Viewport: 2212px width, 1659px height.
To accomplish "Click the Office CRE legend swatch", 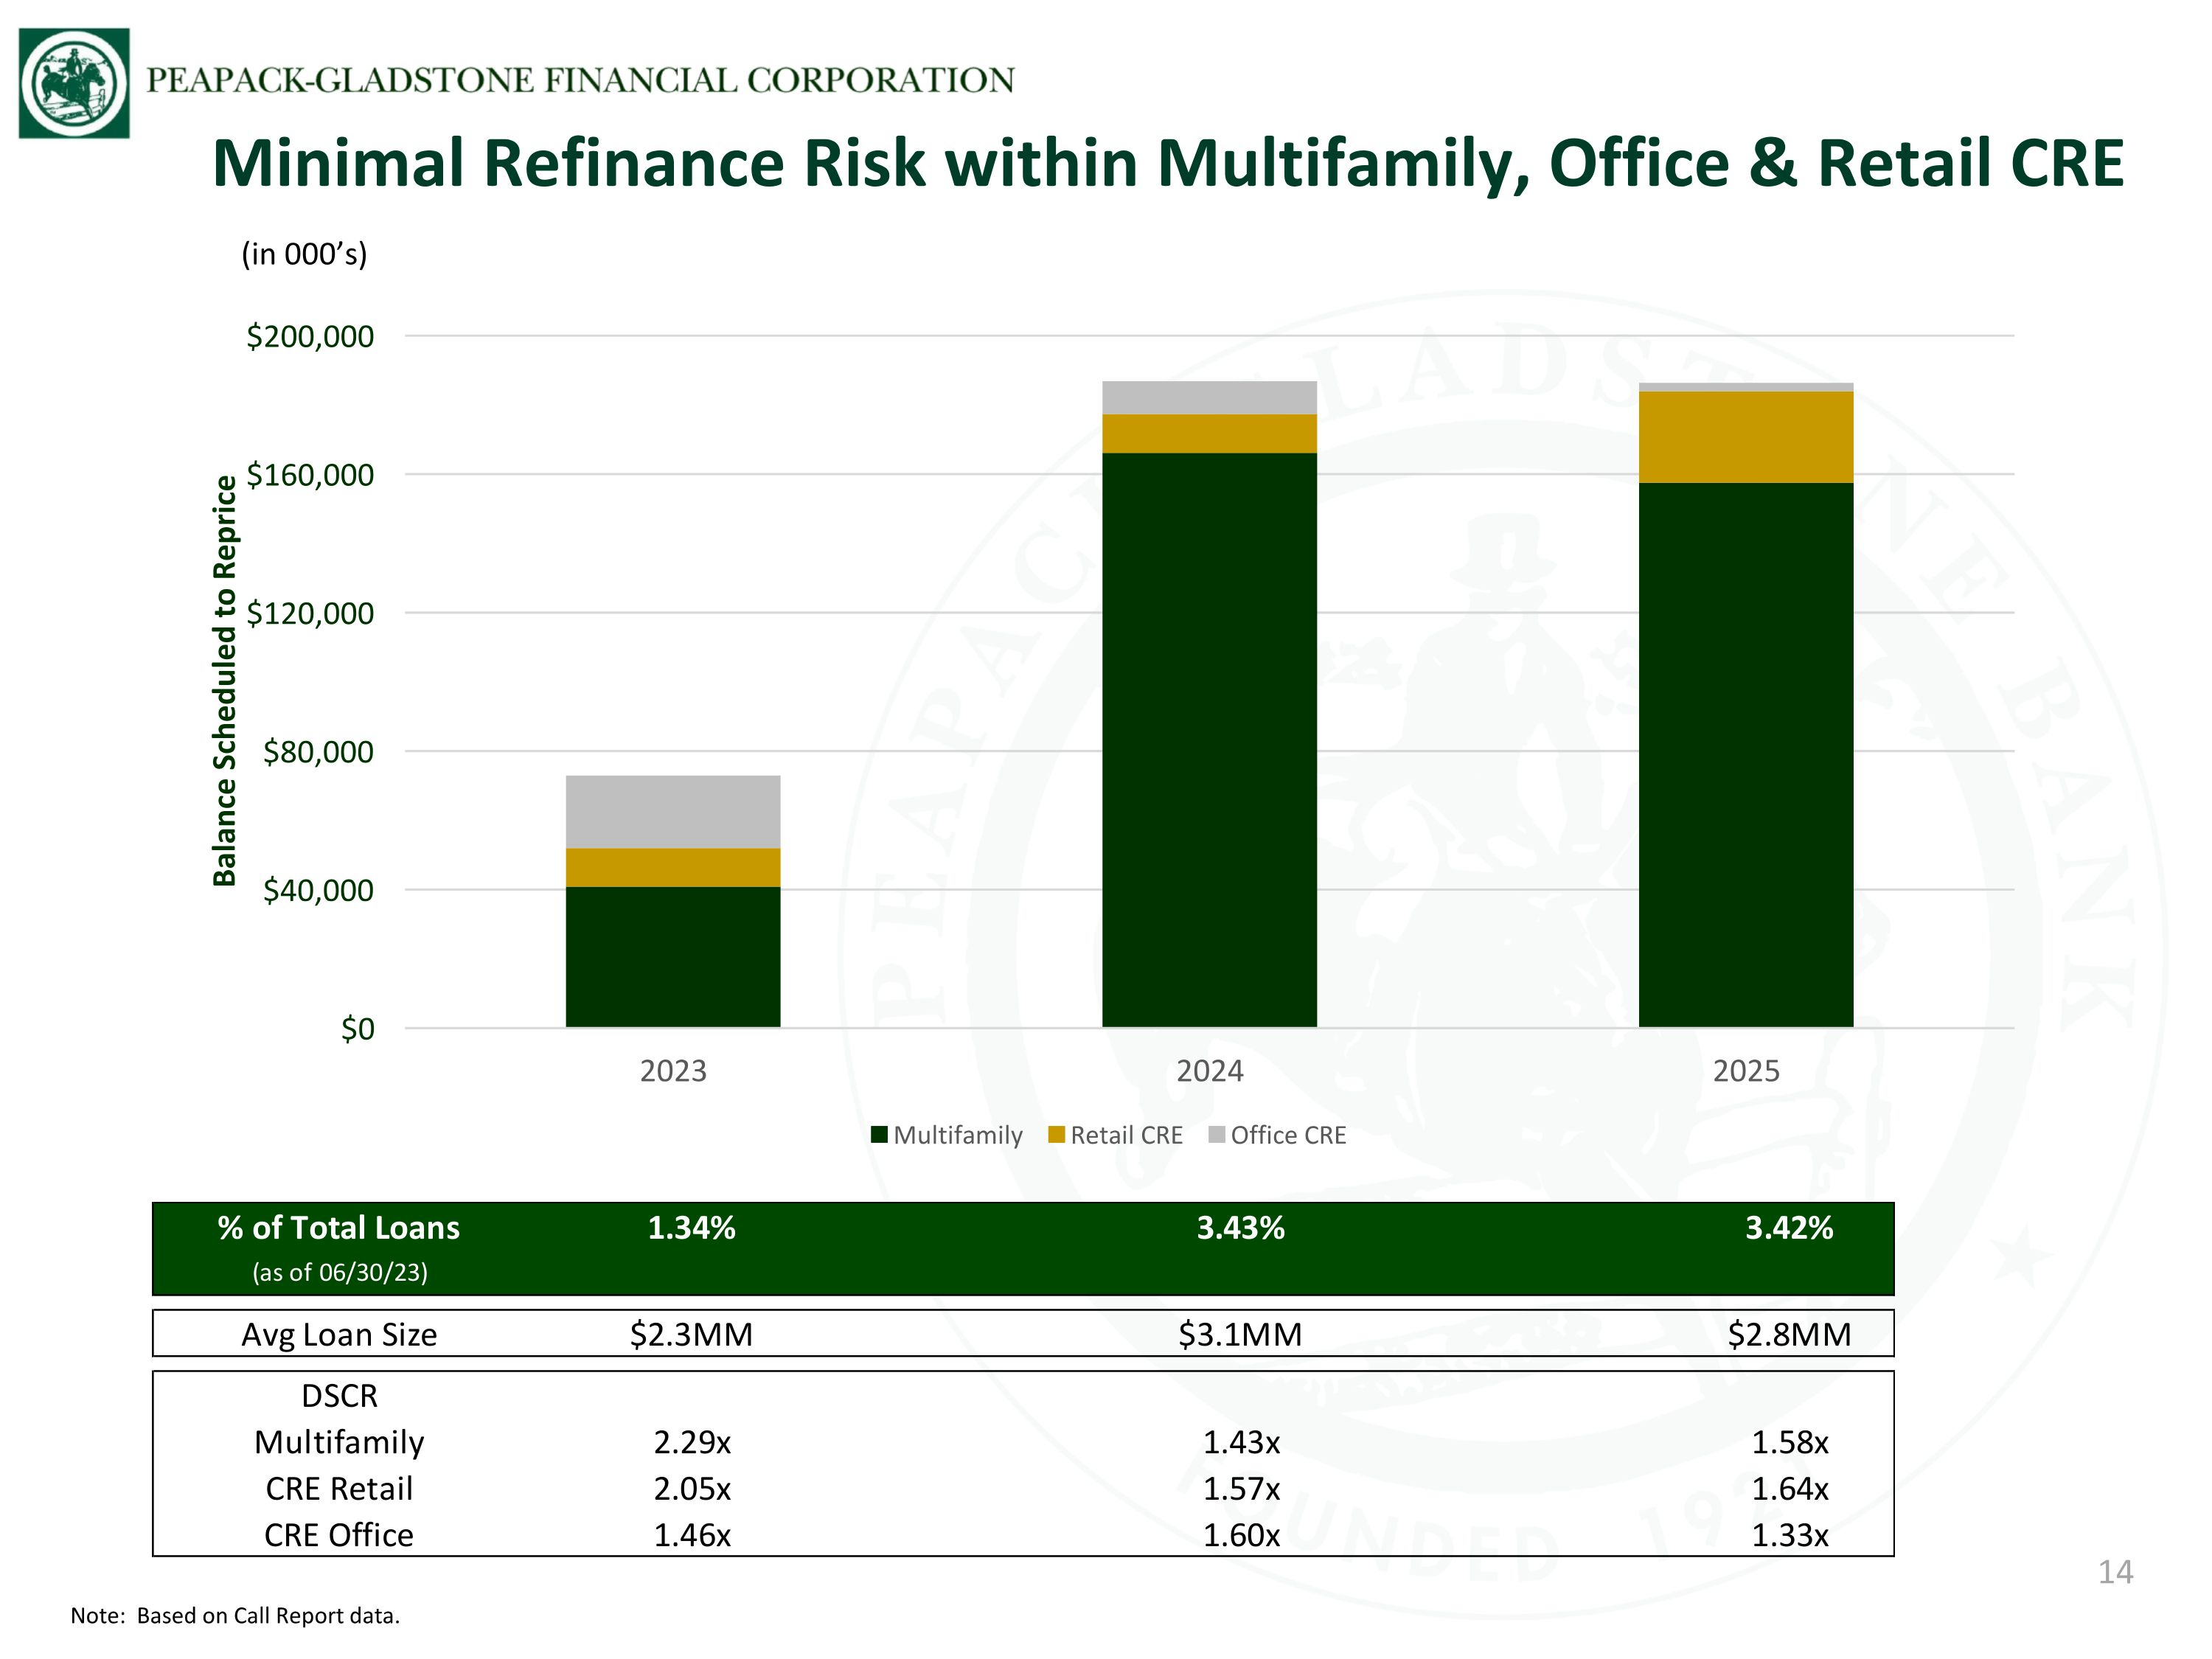I will (1217, 1135).
